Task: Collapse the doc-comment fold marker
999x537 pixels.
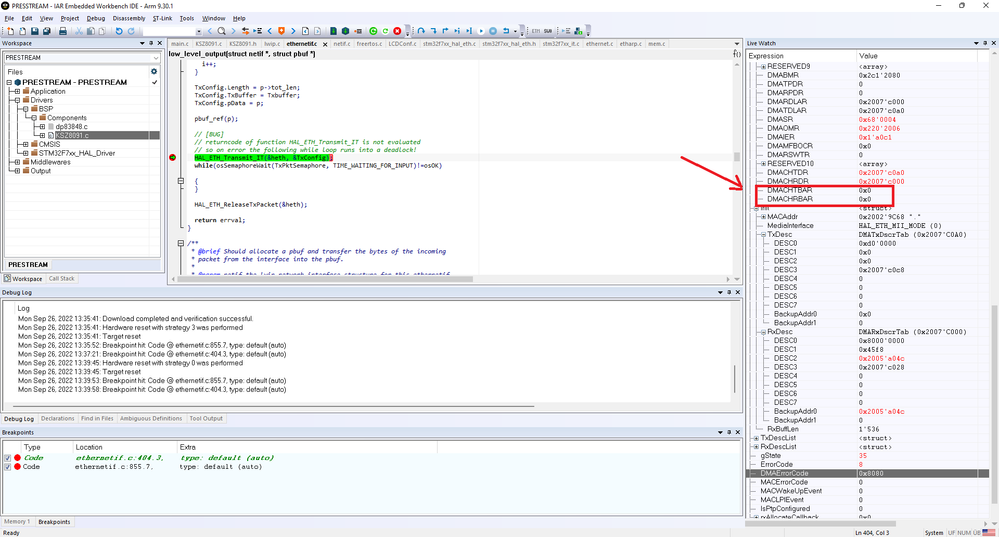Action: coord(181,243)
